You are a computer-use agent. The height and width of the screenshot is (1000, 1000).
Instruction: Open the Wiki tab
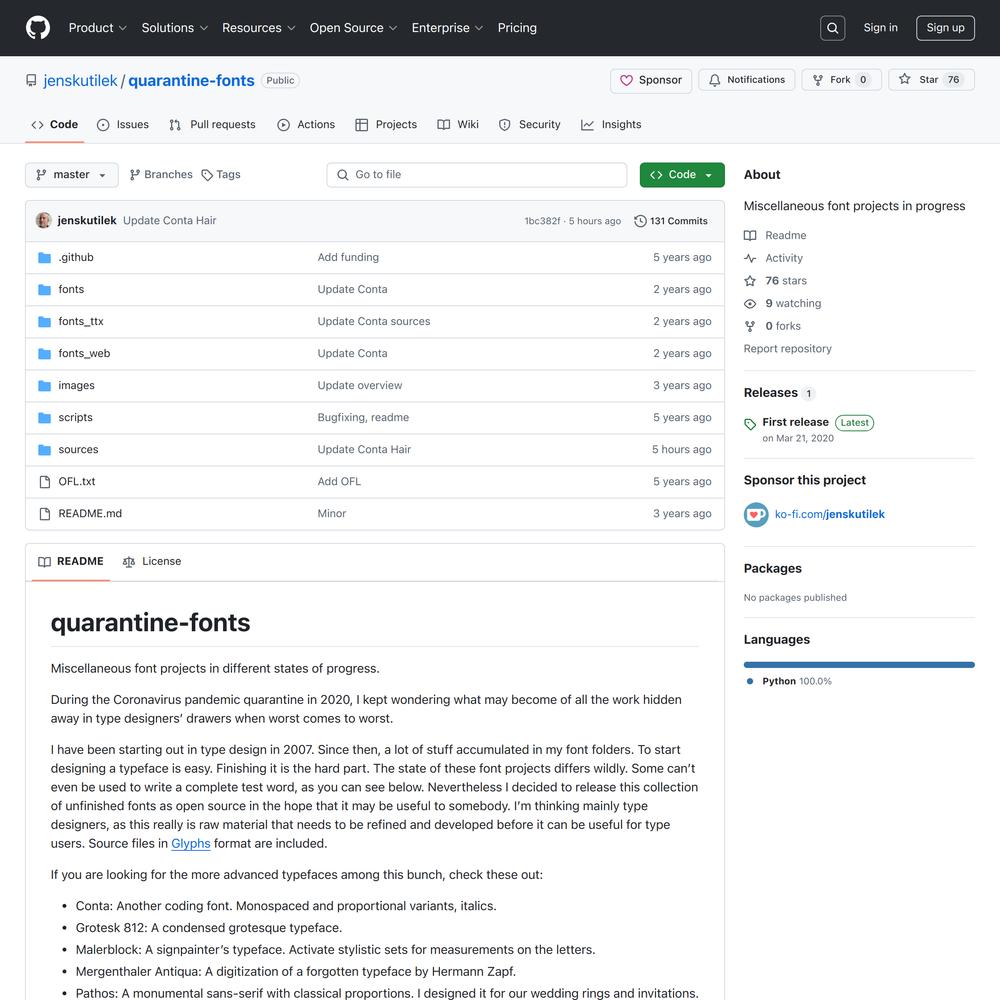(x=458, y=125)
